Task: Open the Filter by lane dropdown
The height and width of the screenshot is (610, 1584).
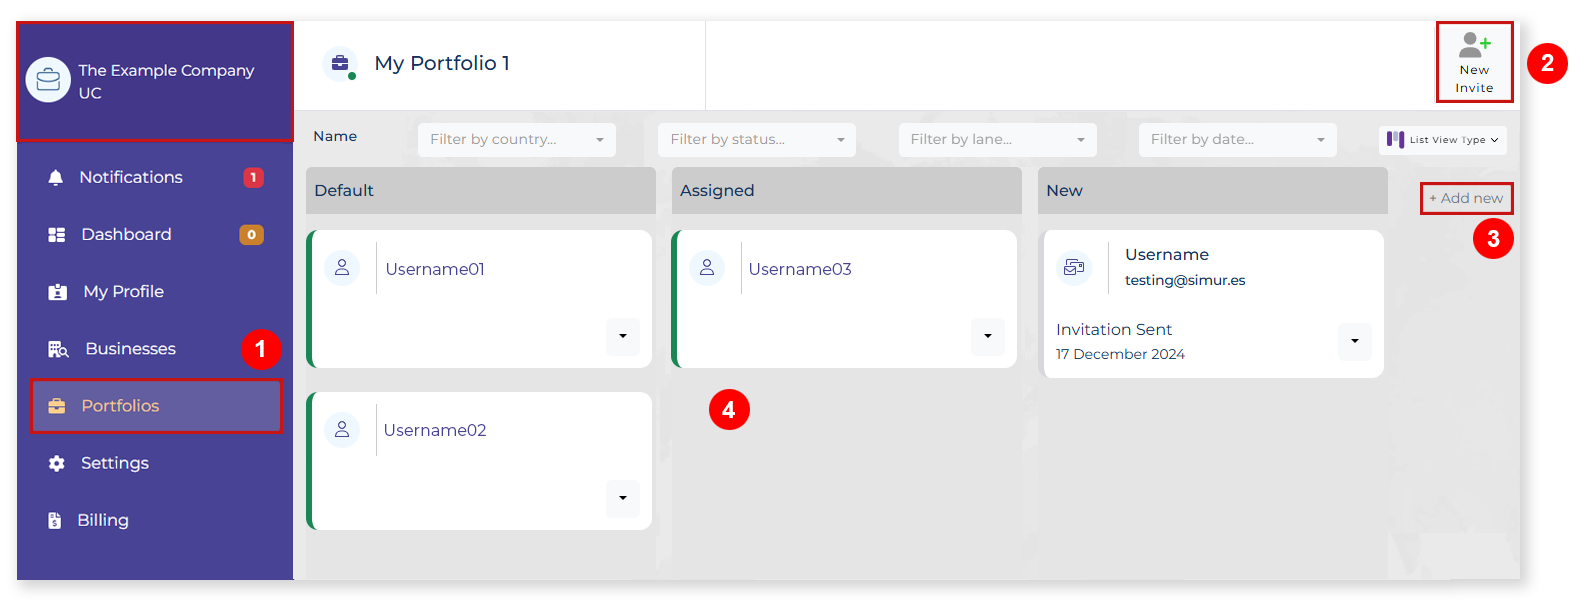Action: (x=997, y=140)
